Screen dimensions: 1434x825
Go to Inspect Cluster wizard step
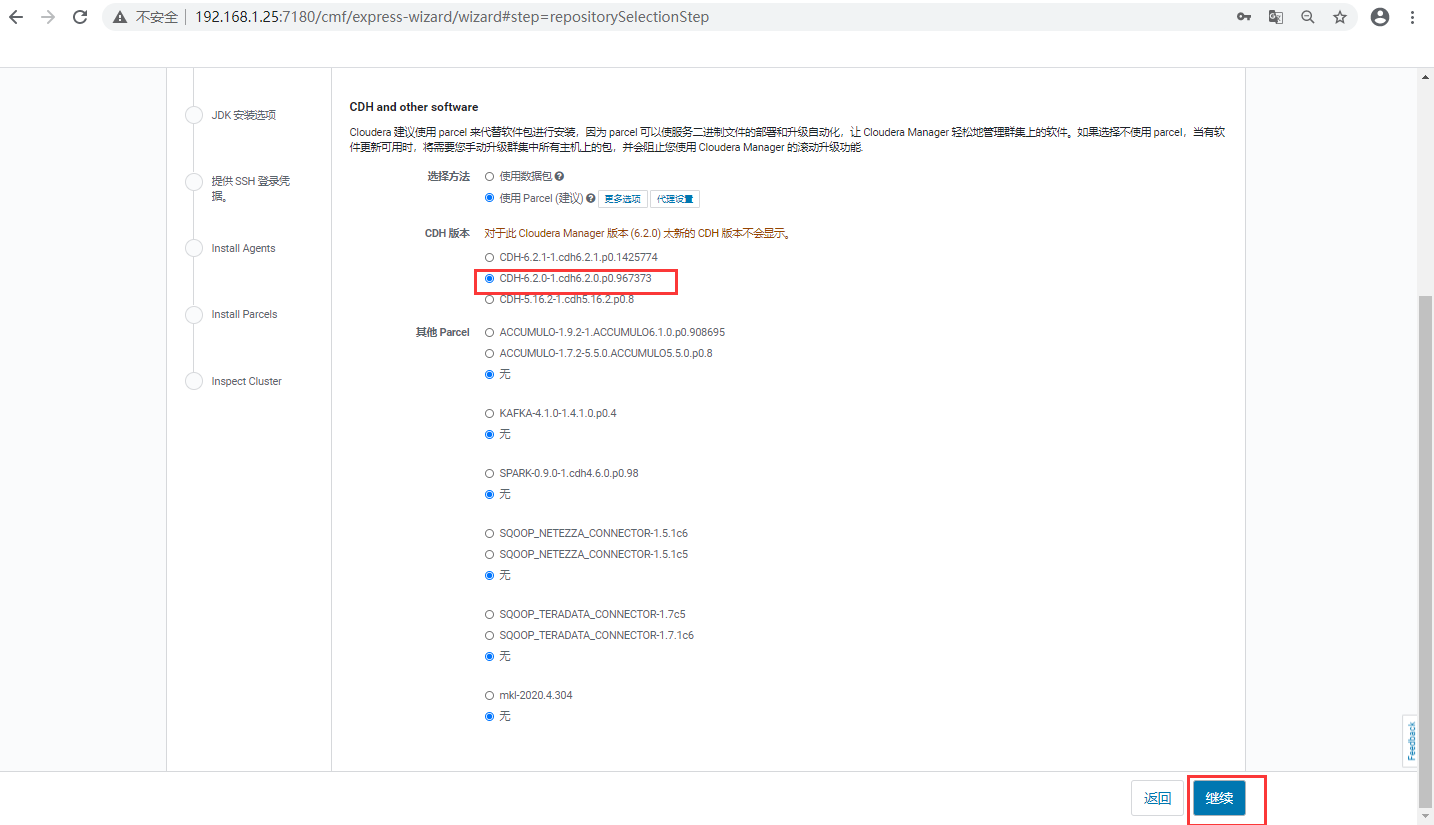[x=246, y=381]
